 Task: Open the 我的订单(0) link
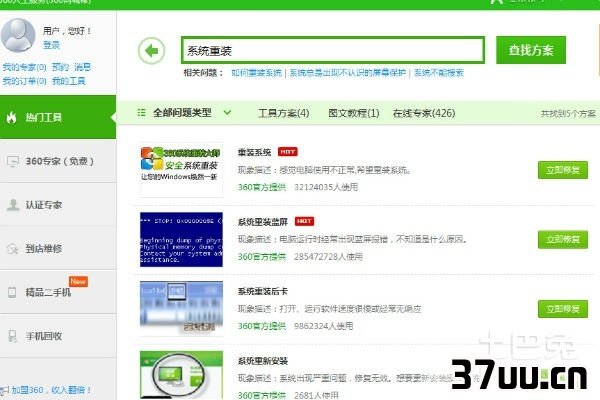(x=24, y=81)
